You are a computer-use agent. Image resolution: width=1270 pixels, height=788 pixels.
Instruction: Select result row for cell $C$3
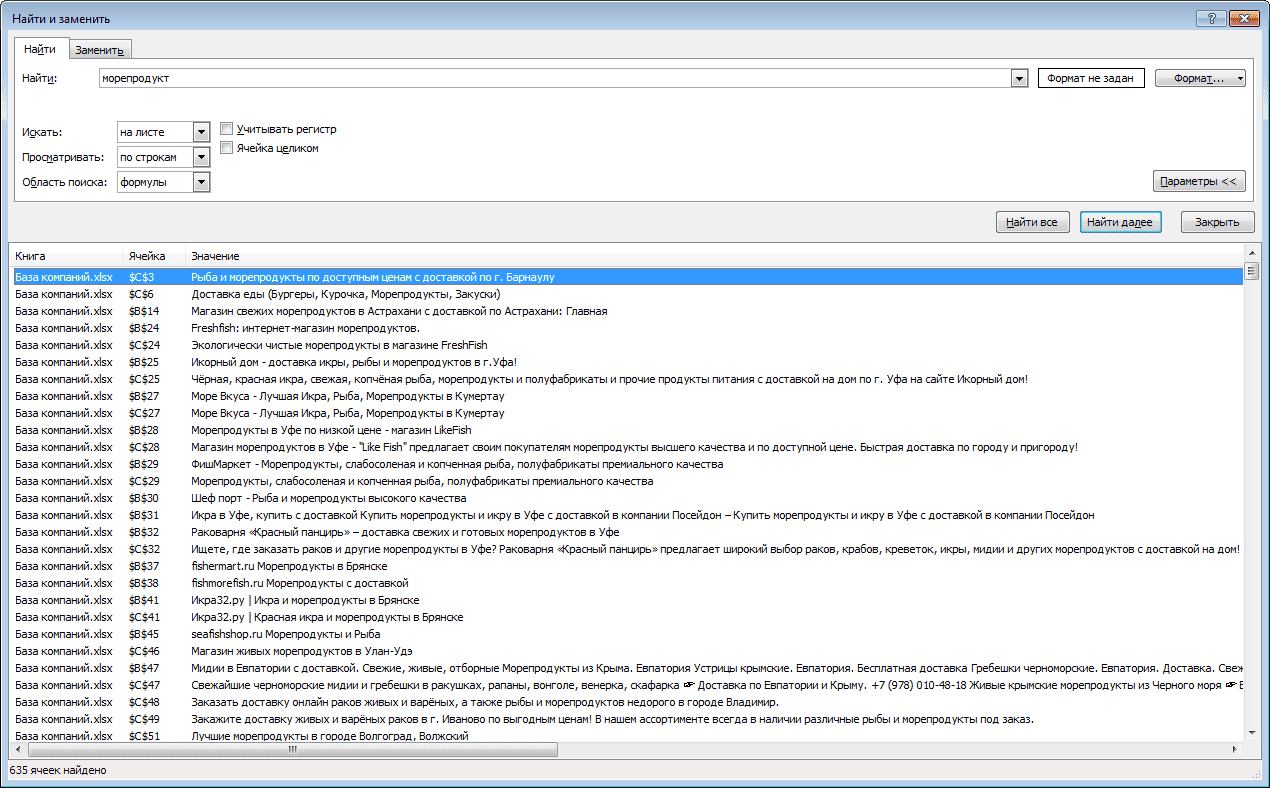(627, 277)
